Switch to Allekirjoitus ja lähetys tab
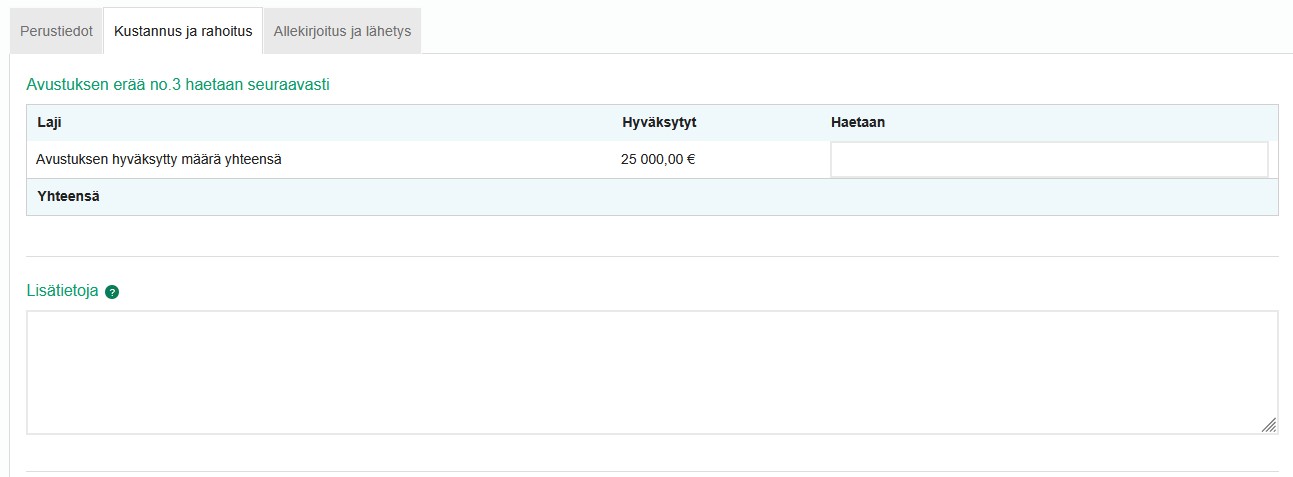 pyautogui.click(x=342, y=31)
